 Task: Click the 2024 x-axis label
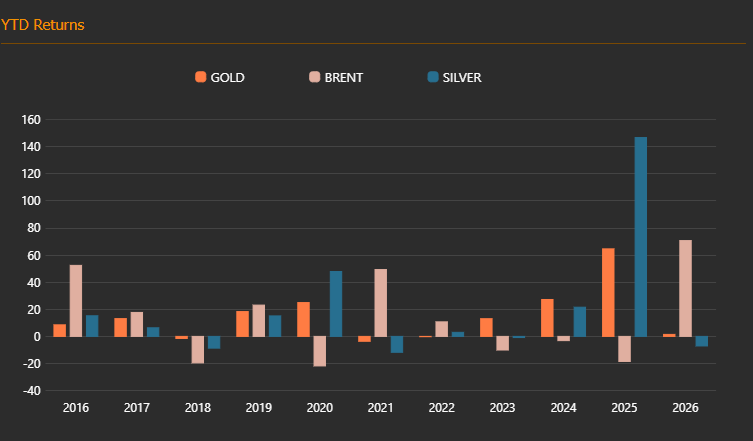coord(563,408)
